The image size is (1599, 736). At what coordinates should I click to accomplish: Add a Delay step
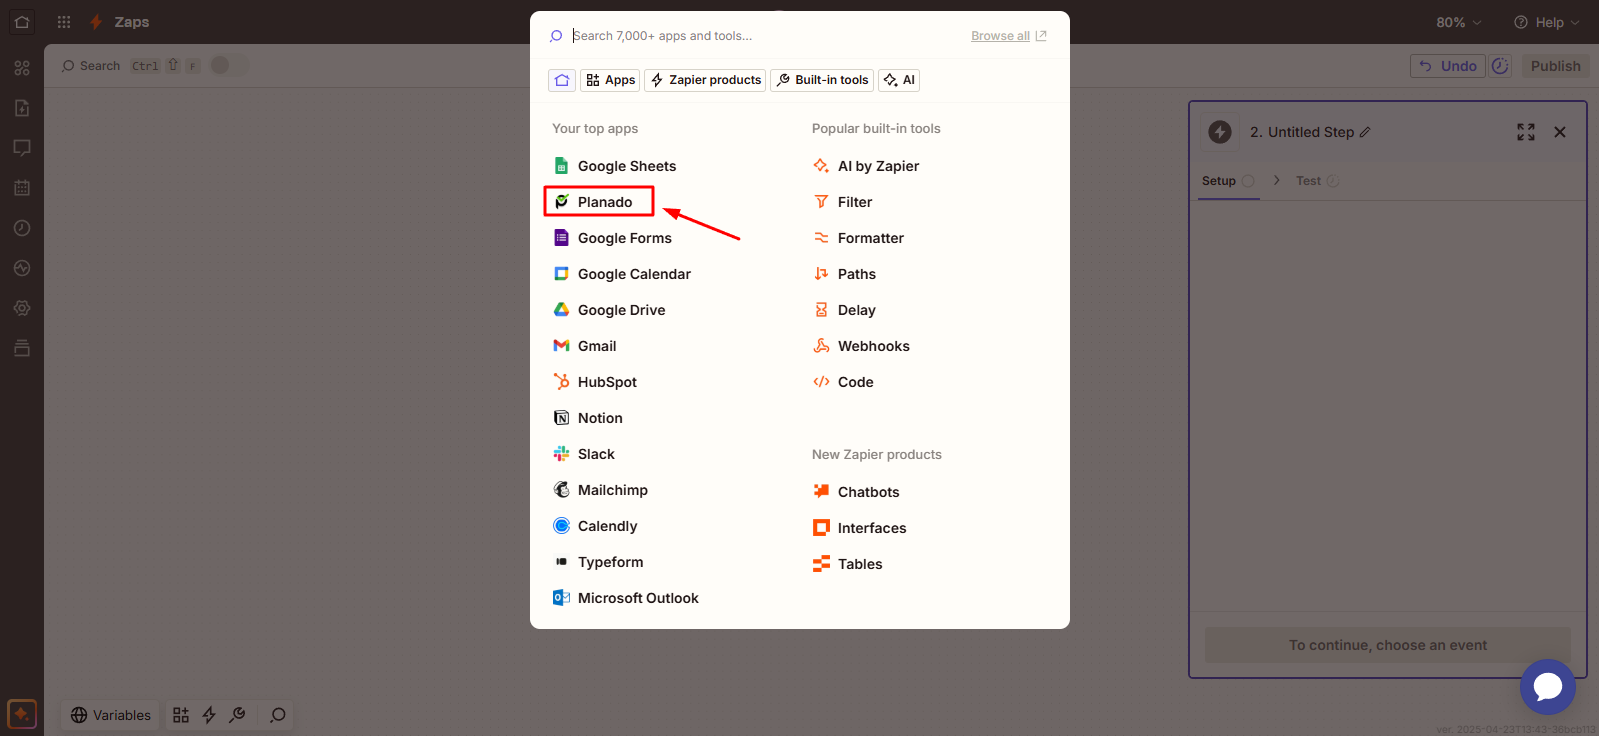tap(845, 310)
